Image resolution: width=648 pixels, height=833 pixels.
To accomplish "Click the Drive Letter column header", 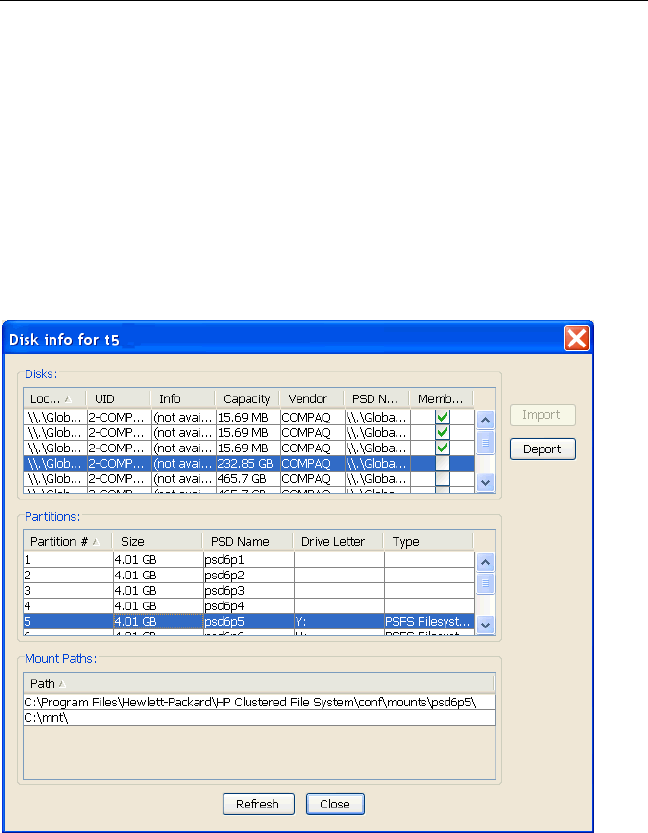I will 338,541.
